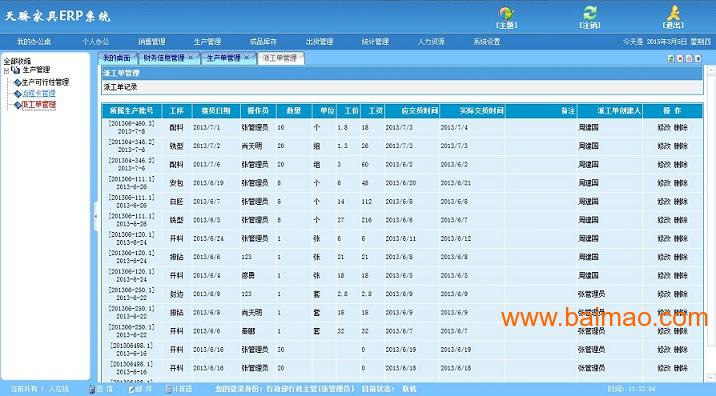
Task: Click the vertical scrollbar's down arrow
Action: pos(711,377)
